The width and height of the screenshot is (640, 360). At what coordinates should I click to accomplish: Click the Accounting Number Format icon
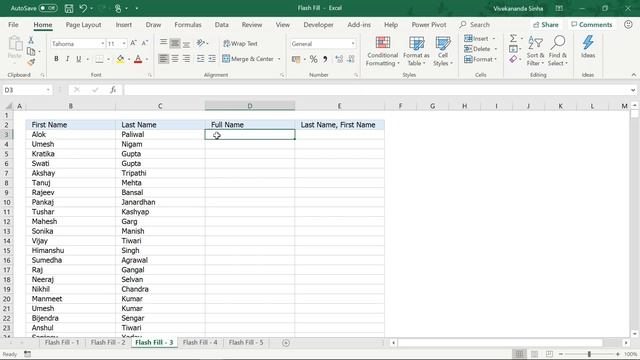[296, 59]
